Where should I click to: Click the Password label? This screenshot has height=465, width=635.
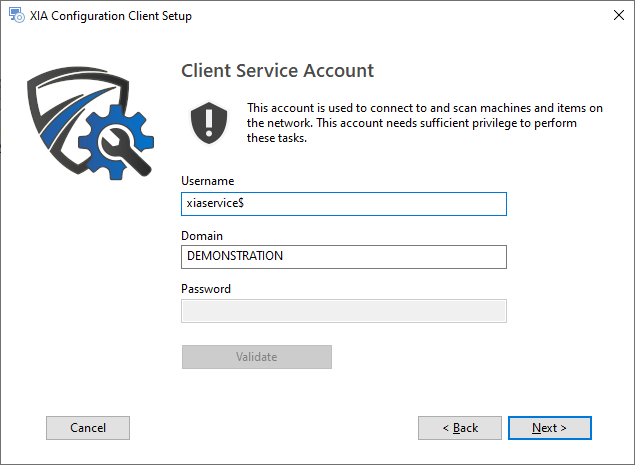coord(206,289)
